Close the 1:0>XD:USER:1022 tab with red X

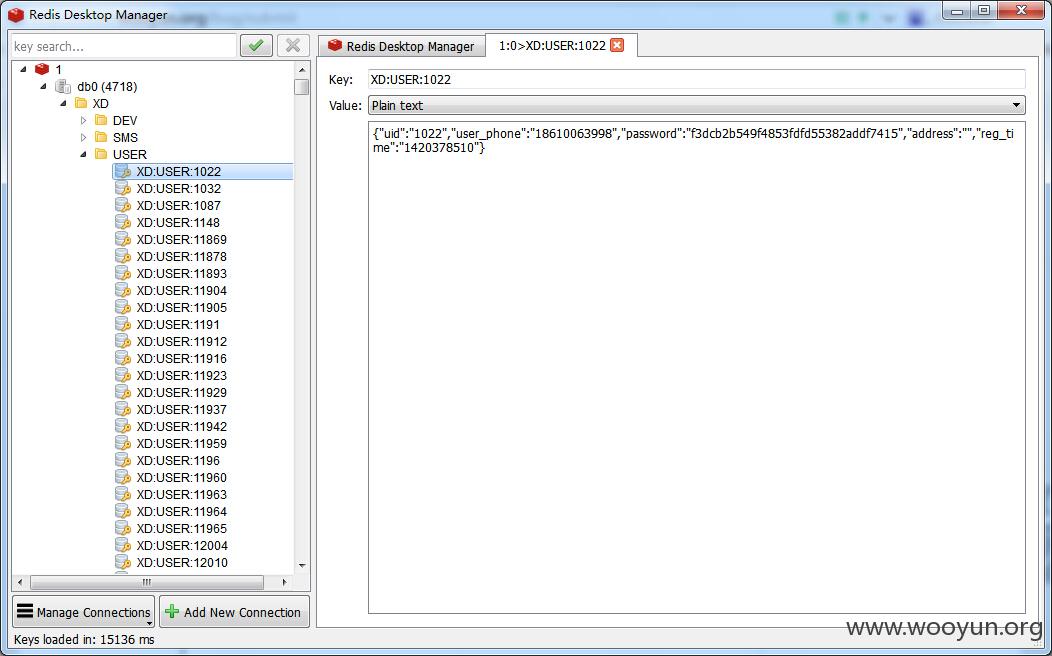tap(617, 45)
